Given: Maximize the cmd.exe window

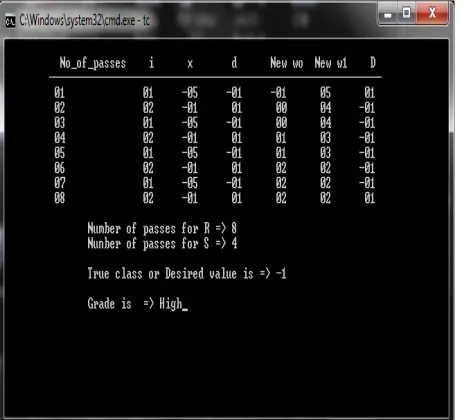Looking at the screenshot, I should (406, 14).
